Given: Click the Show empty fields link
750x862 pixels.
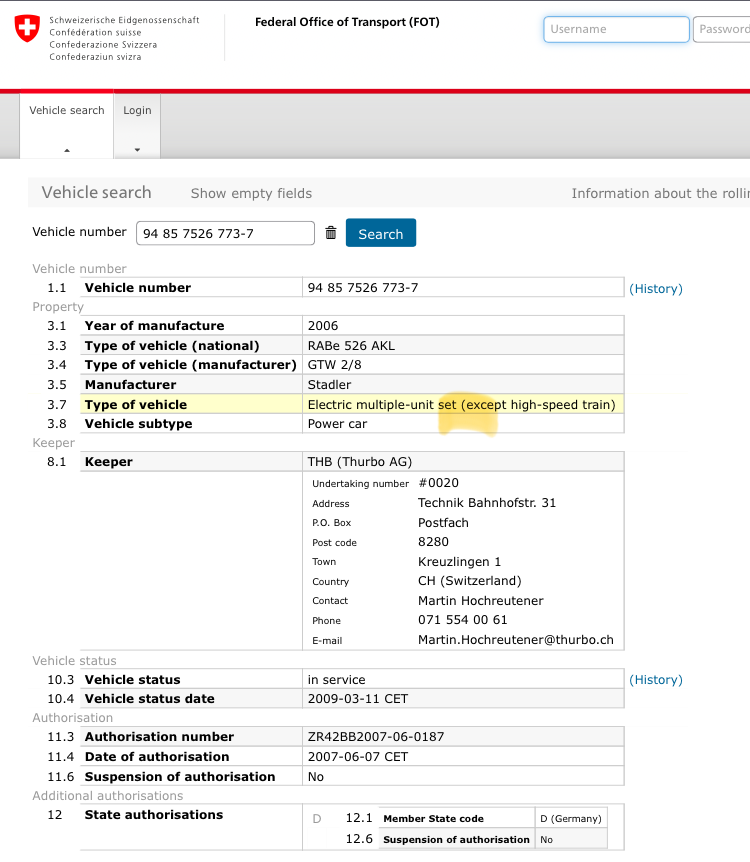Looking at the screenshot, I should click(x=251, y=193).
